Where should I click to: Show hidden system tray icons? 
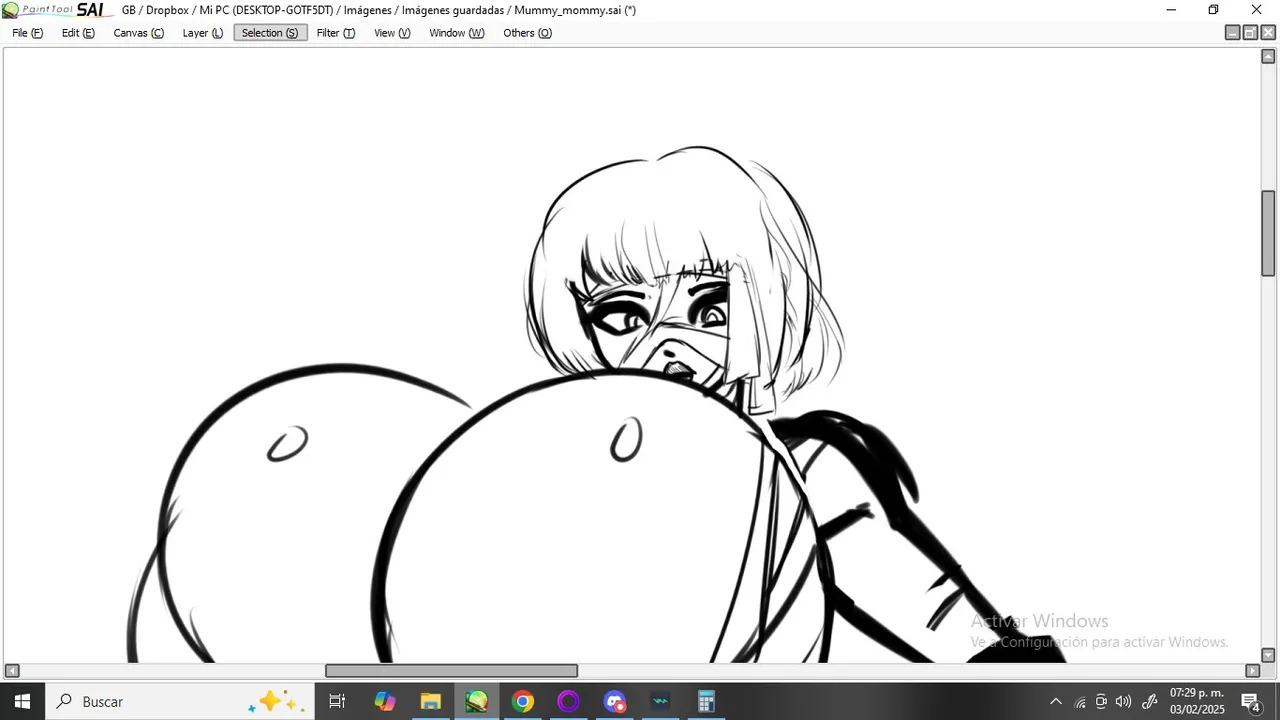[1055, 701]
